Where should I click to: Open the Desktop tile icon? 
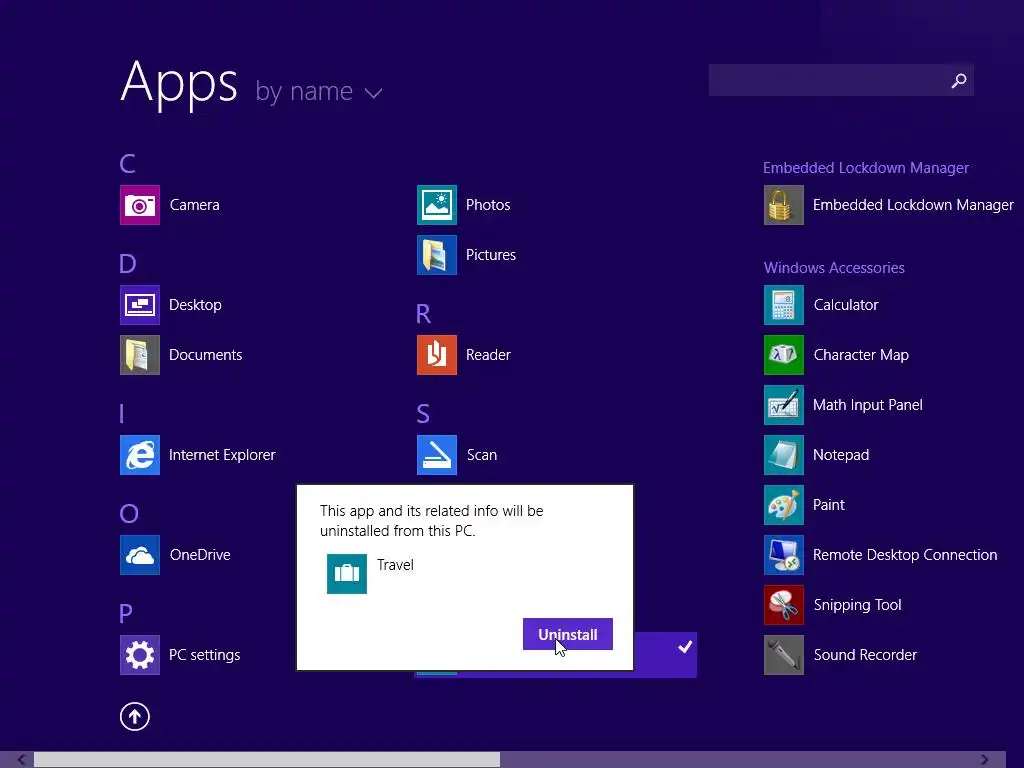pos(140,305)
